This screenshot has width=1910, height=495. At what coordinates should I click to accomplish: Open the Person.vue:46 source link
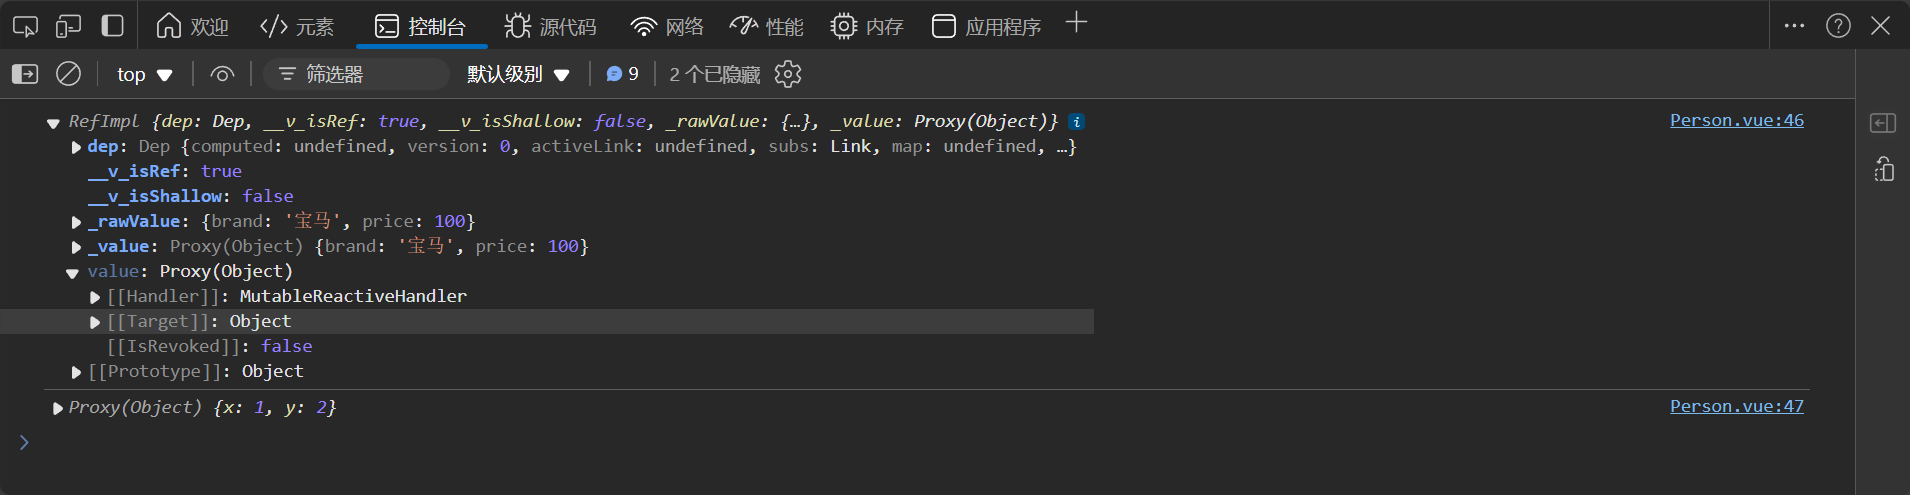click(x=1736, y=120)
